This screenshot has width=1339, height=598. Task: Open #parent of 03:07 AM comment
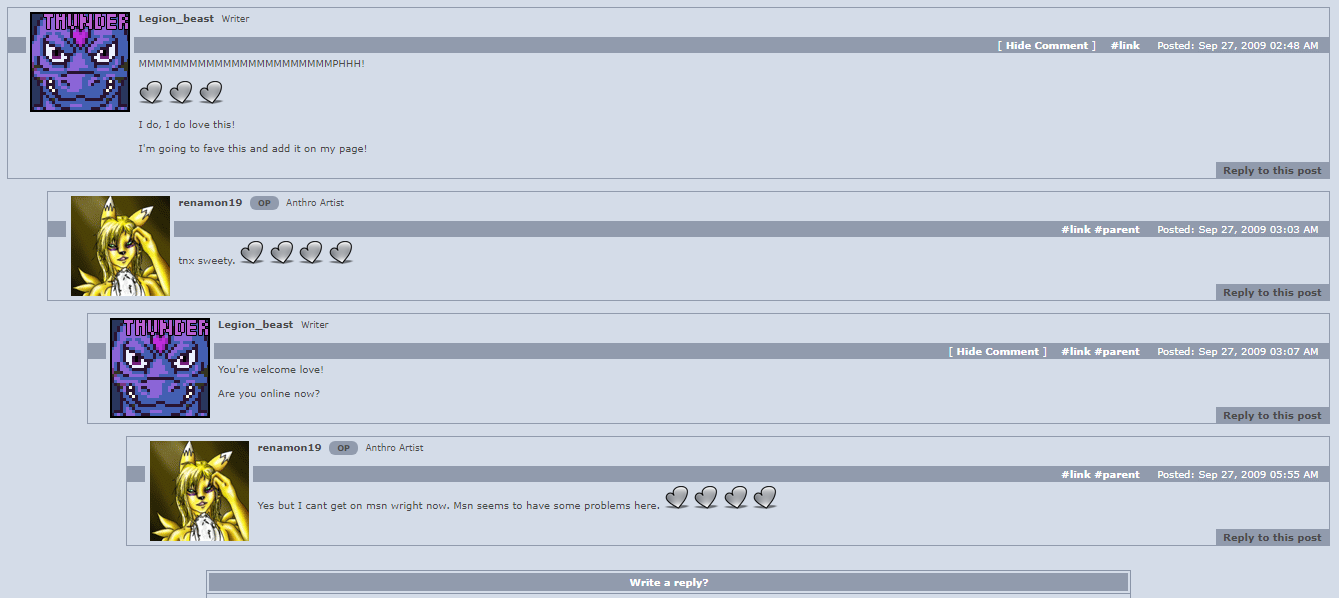(x=1117, y=352)
